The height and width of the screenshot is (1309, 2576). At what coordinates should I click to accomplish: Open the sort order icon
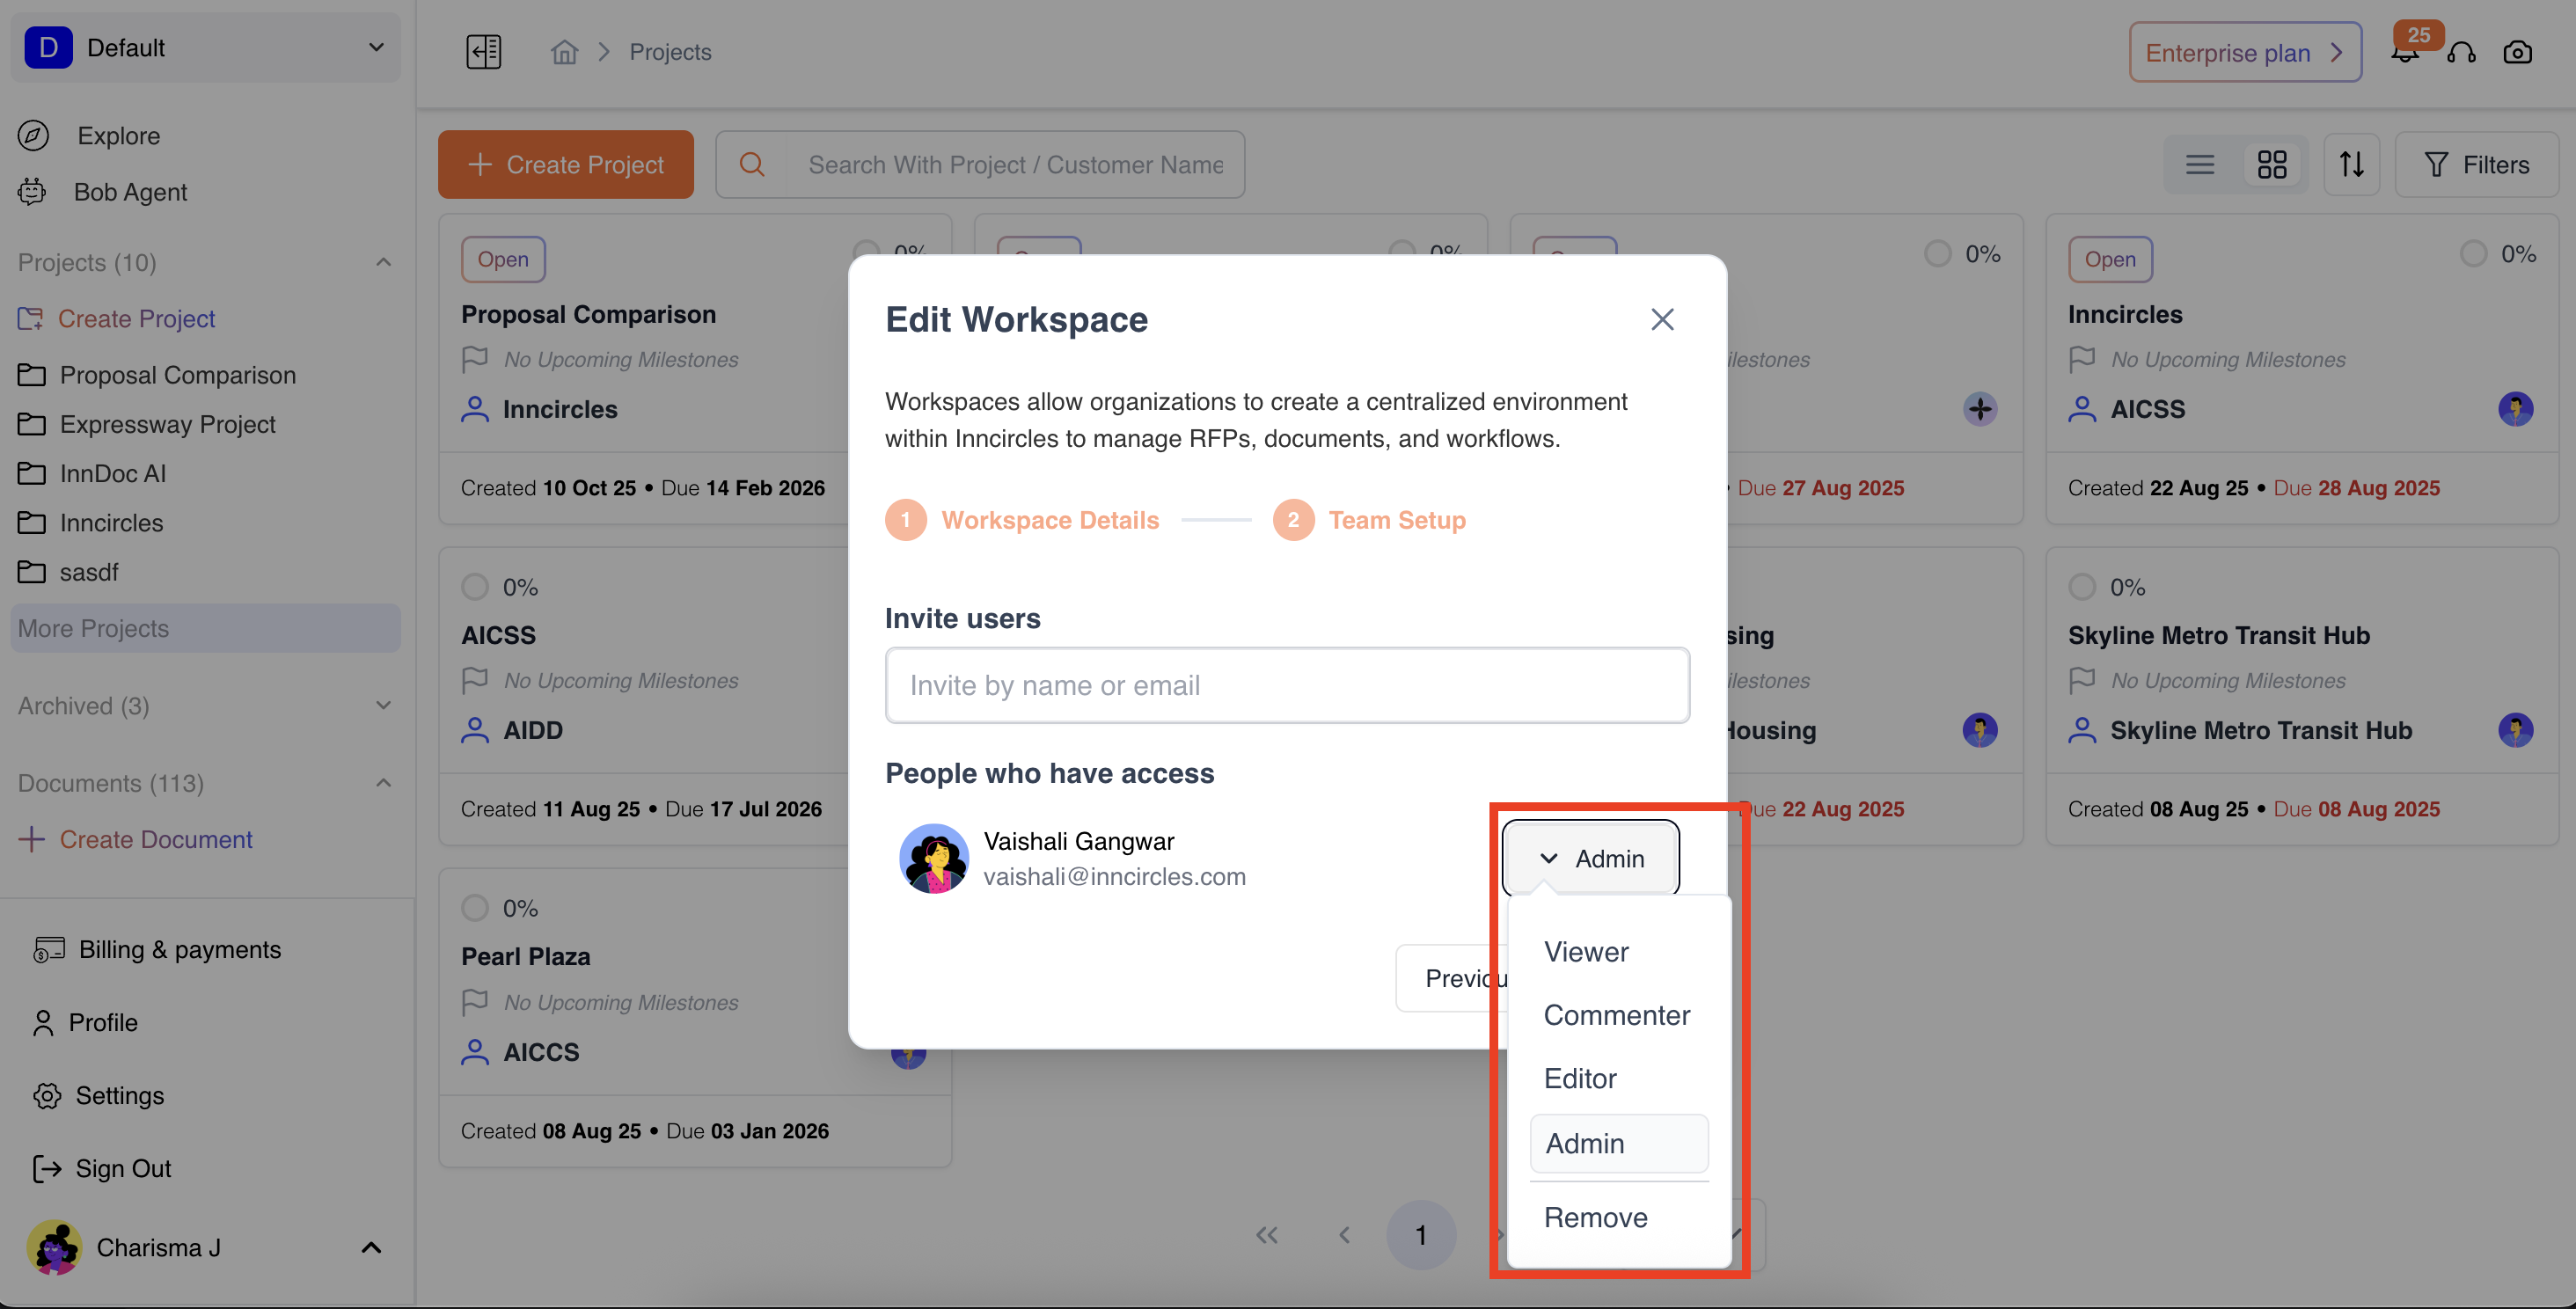2351,165
